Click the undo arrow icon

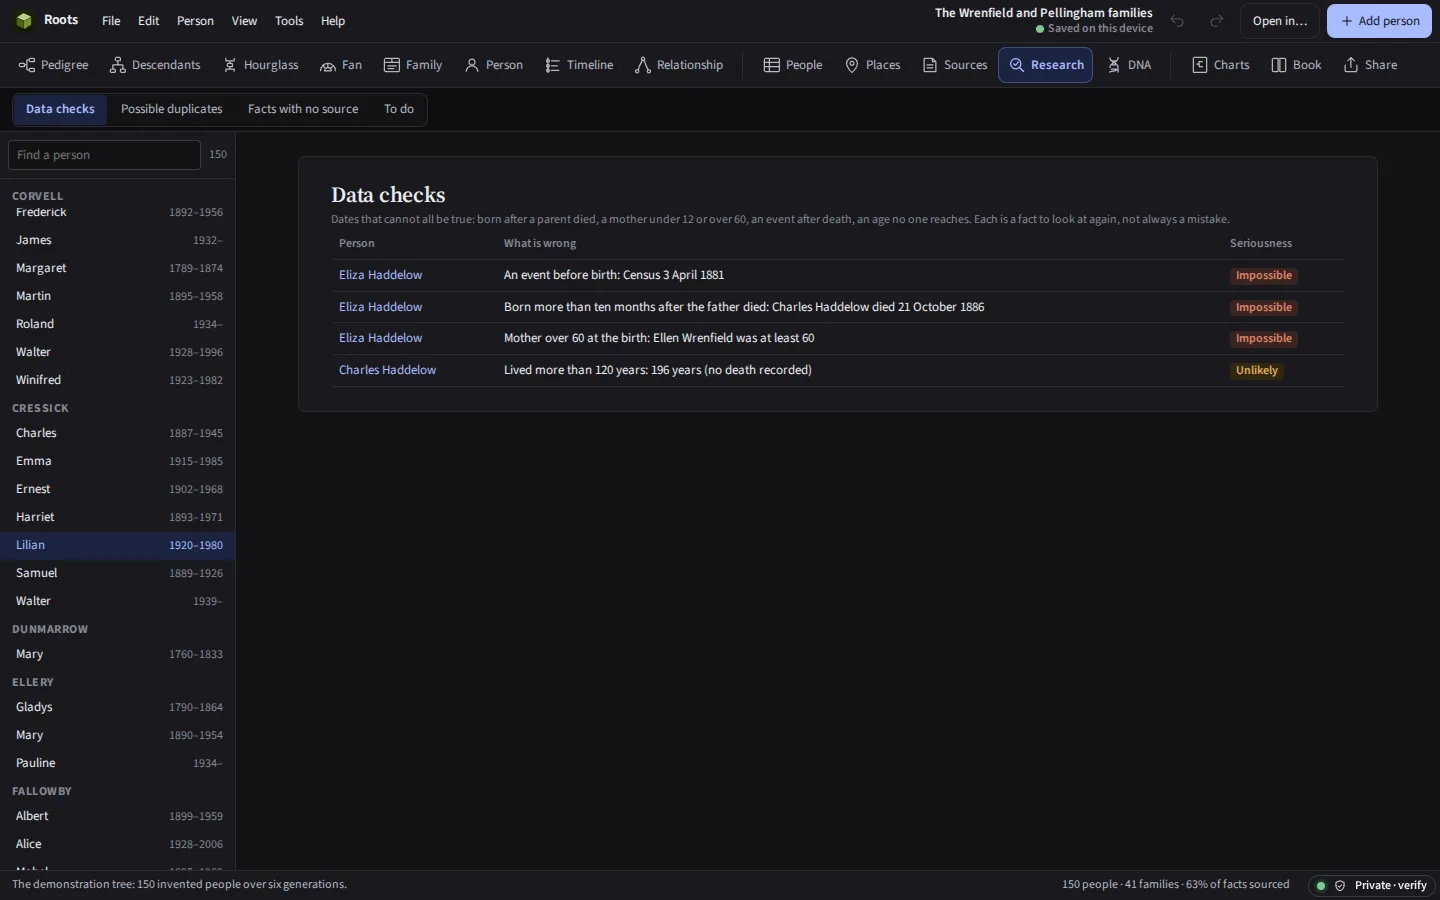[x=1177, y=21]
